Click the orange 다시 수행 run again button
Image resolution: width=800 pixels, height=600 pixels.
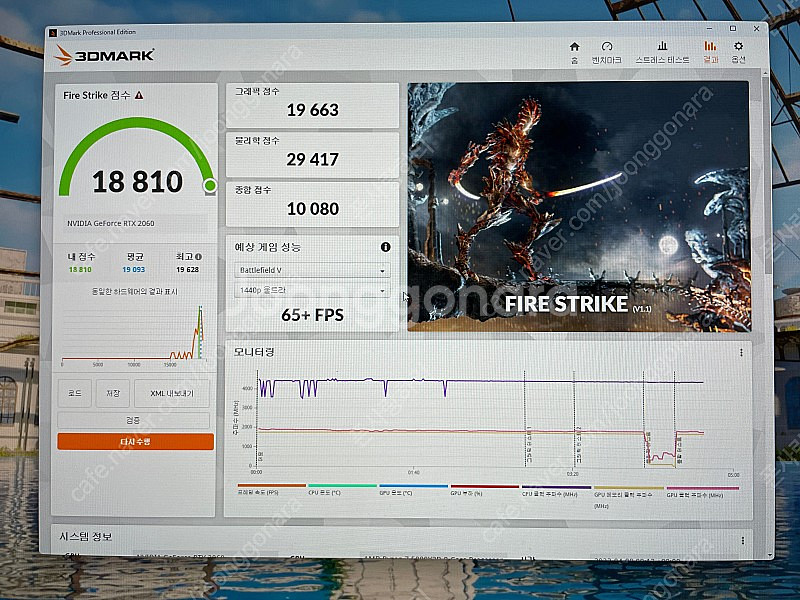coord(135,442)
